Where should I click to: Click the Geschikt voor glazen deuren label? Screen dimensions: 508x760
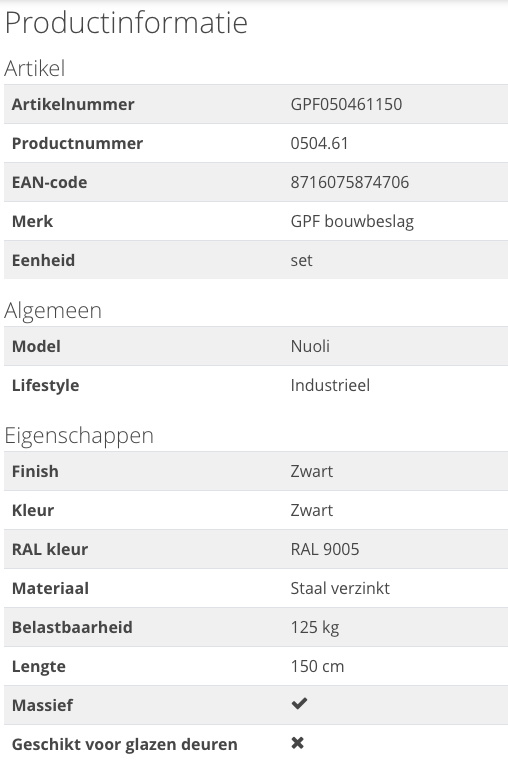click(125, 744)
